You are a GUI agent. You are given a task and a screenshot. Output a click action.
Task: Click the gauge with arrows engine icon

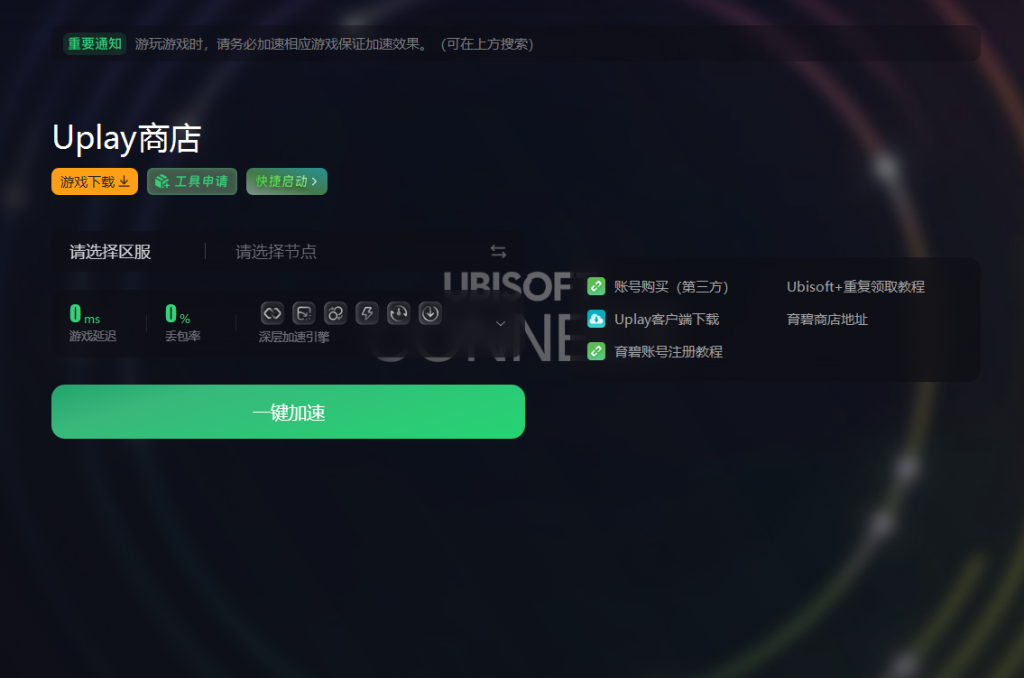point(398,314)
